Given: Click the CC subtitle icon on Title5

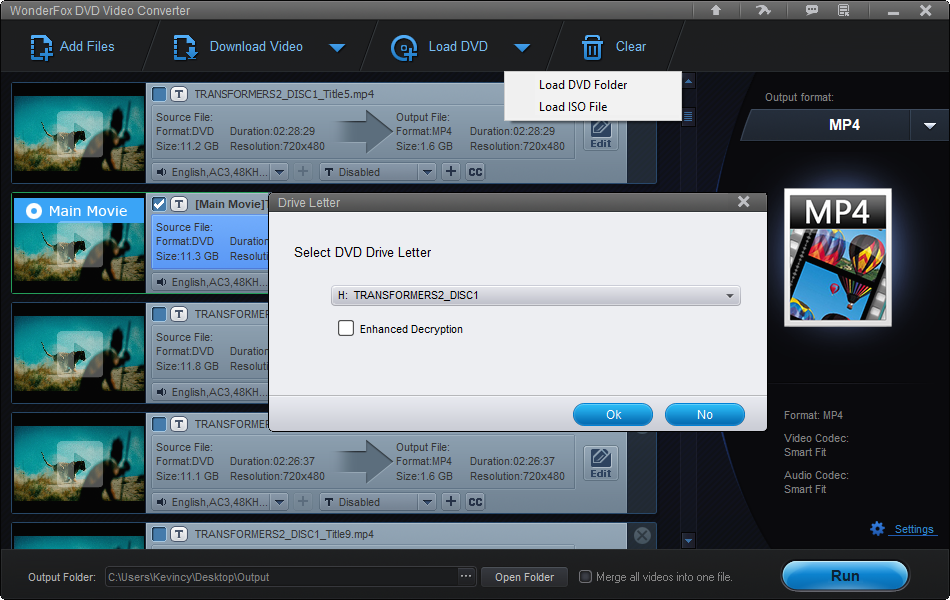Looking at the screenshot, I should click(475, 171).
